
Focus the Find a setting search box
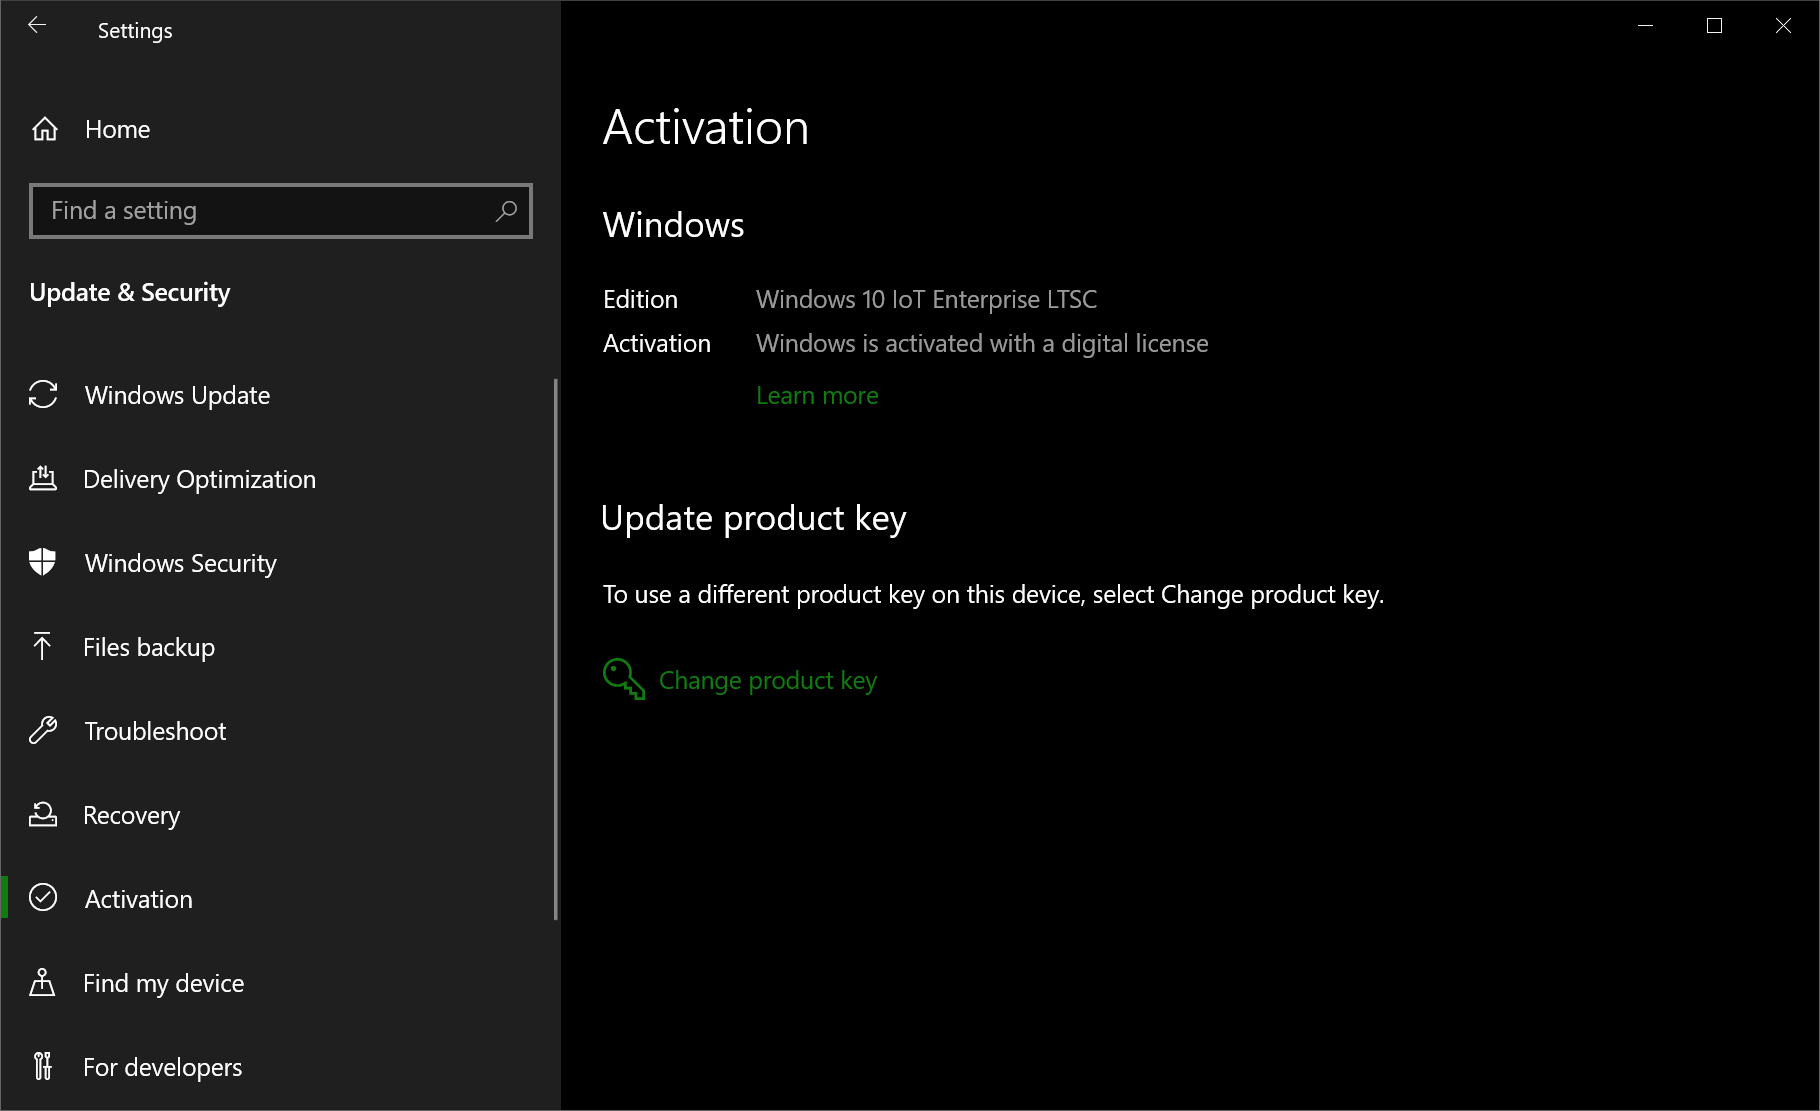[281, 210]
